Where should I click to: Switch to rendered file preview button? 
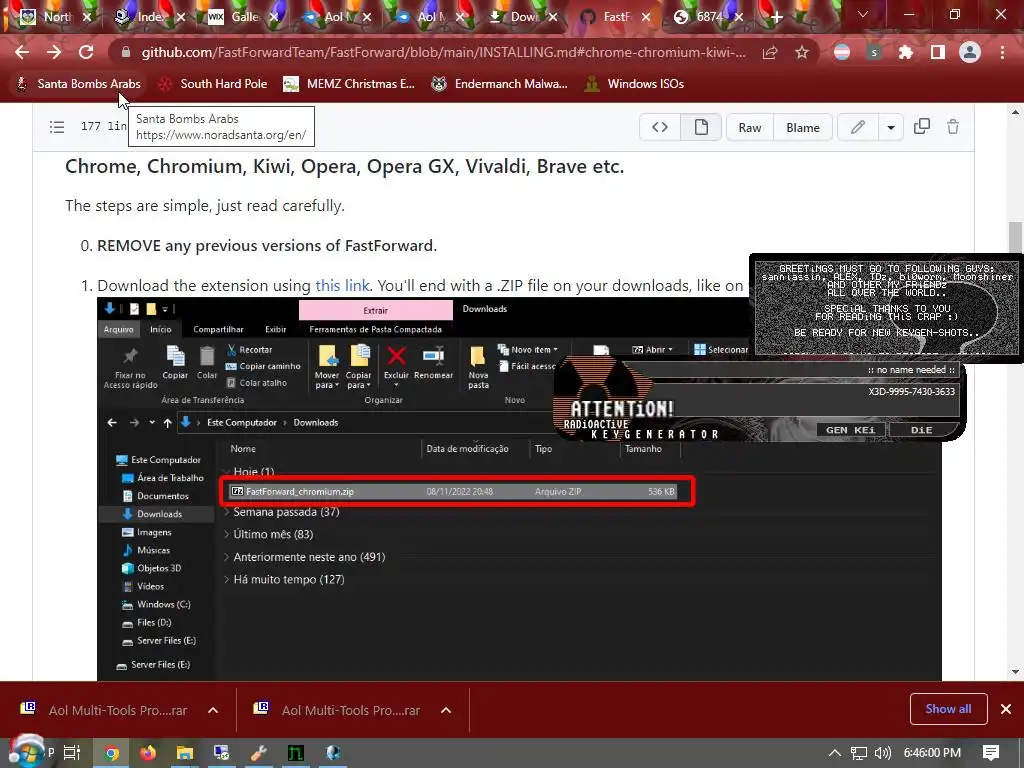(x=701, y=127)
